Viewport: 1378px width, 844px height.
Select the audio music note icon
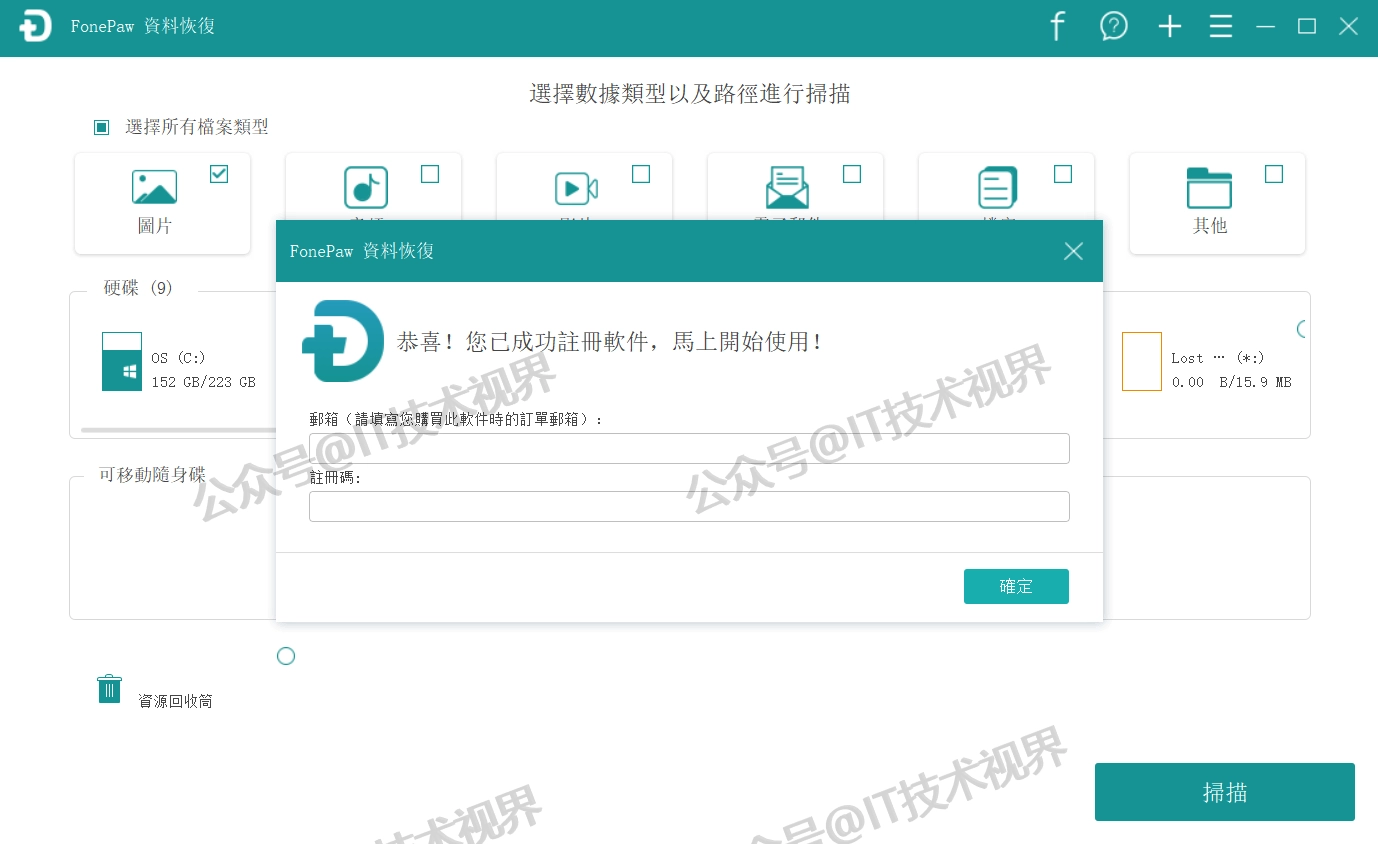click(365, 187)
